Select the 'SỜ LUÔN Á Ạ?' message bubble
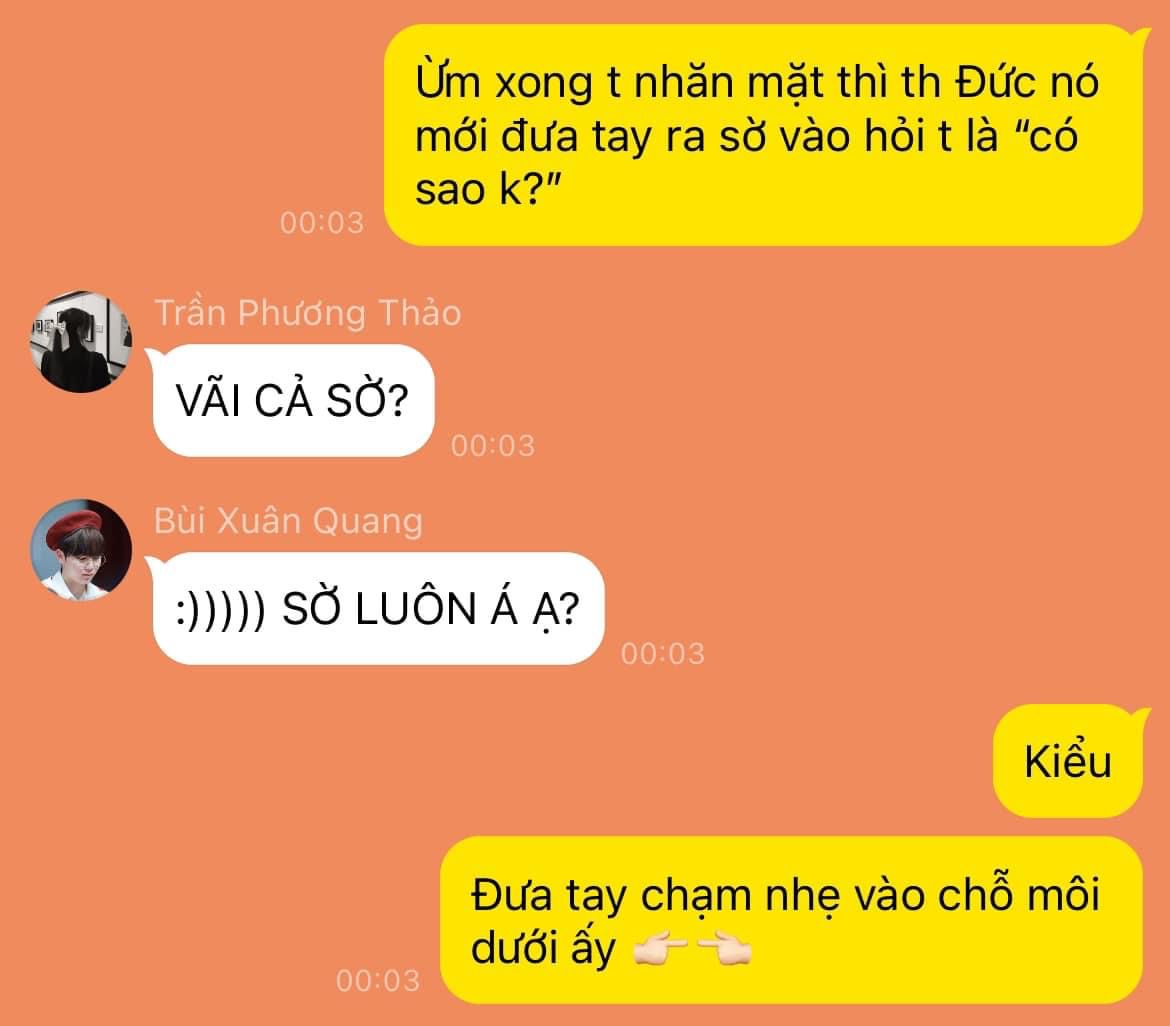Viewport: 1170px width, 1026px height. click(378, 609)
